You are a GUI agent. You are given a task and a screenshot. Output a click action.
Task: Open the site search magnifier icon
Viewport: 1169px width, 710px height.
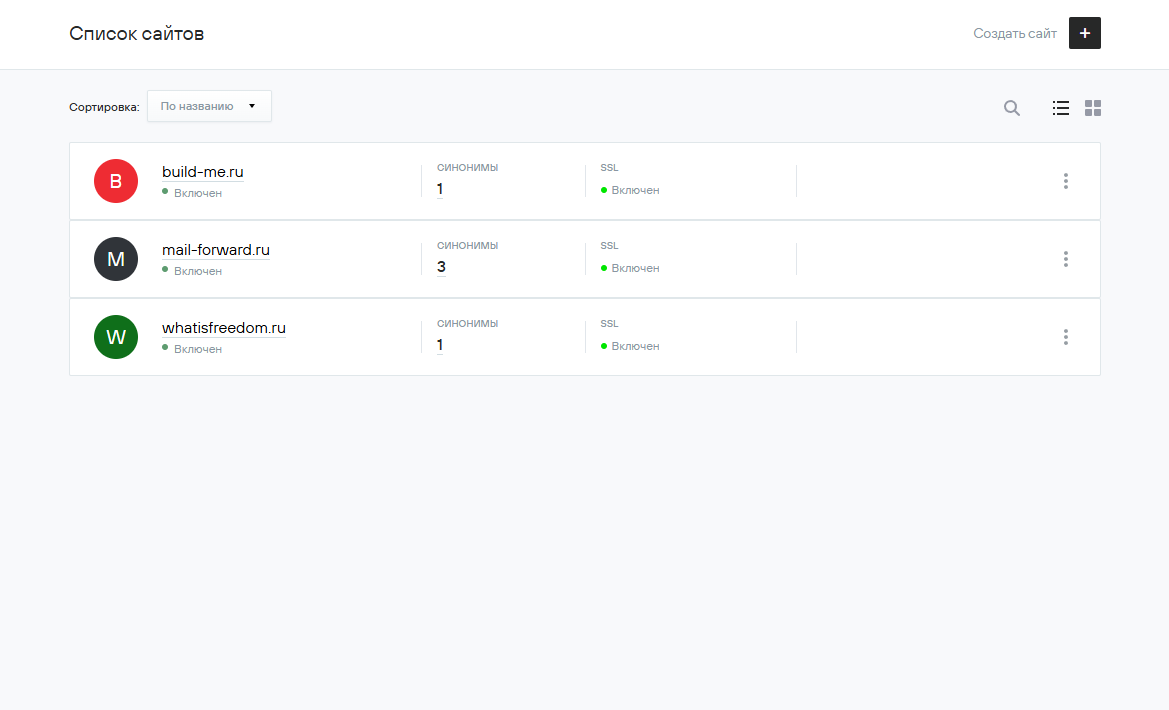tap(1012, 108)
